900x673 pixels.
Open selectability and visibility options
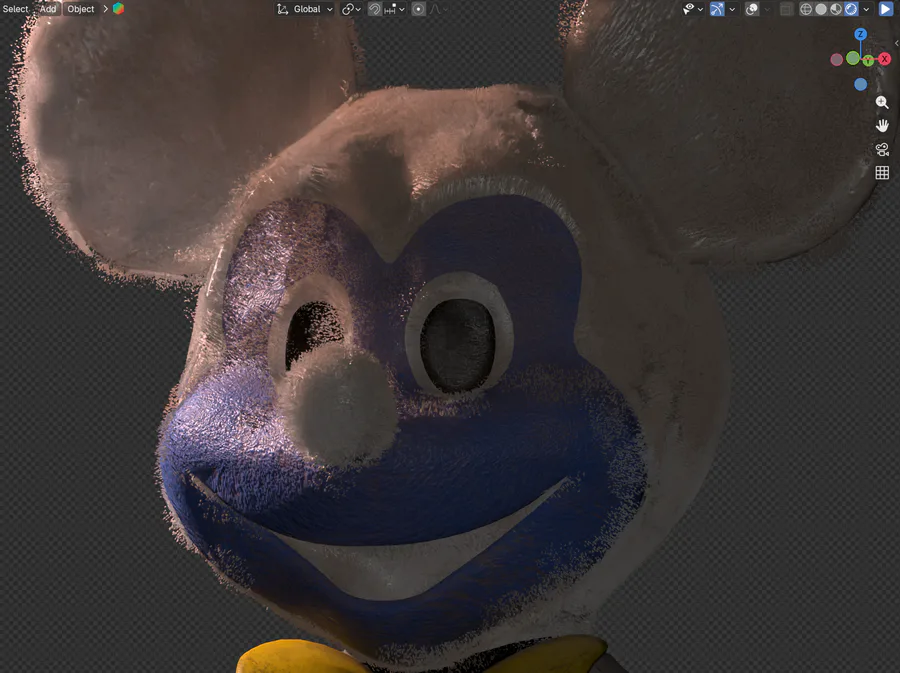pyautogui.click(x=693, y=9)
